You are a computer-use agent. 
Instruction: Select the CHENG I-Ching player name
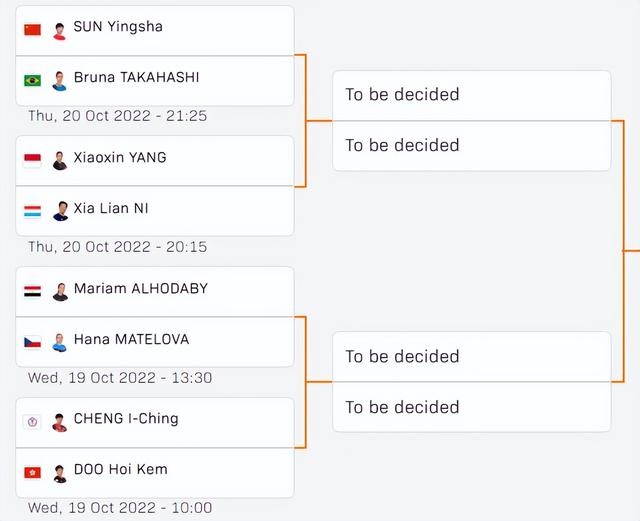pyautogui.click(x=126, y=419)
